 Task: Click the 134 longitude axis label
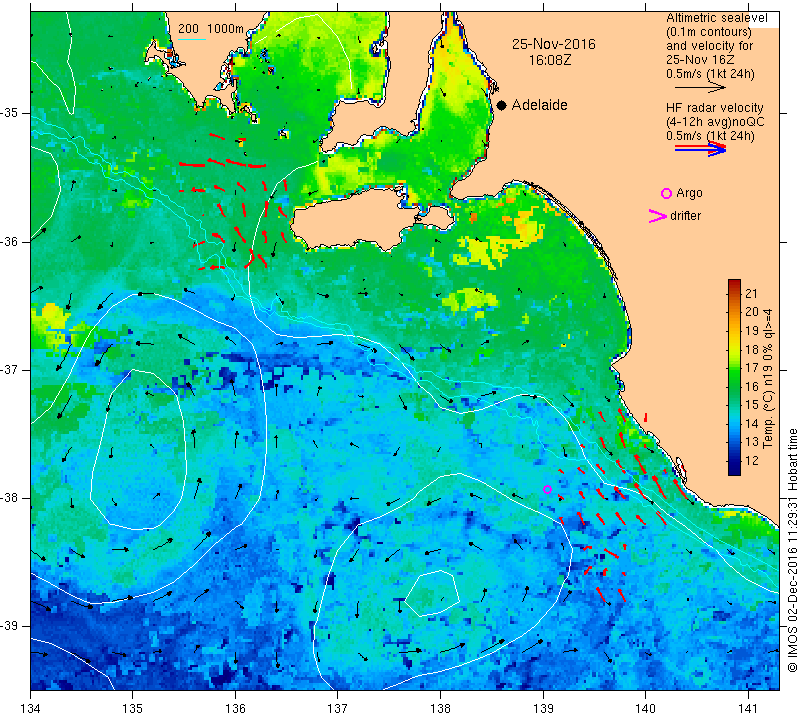31,709
